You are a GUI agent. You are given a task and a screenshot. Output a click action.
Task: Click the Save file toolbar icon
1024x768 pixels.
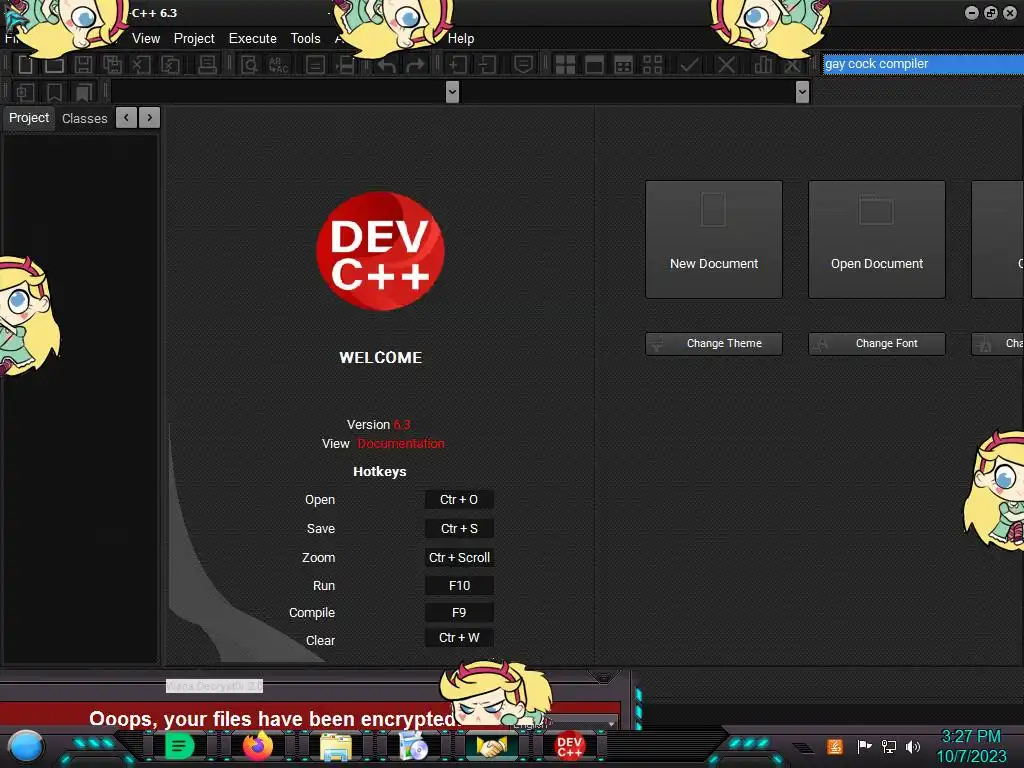83,65
